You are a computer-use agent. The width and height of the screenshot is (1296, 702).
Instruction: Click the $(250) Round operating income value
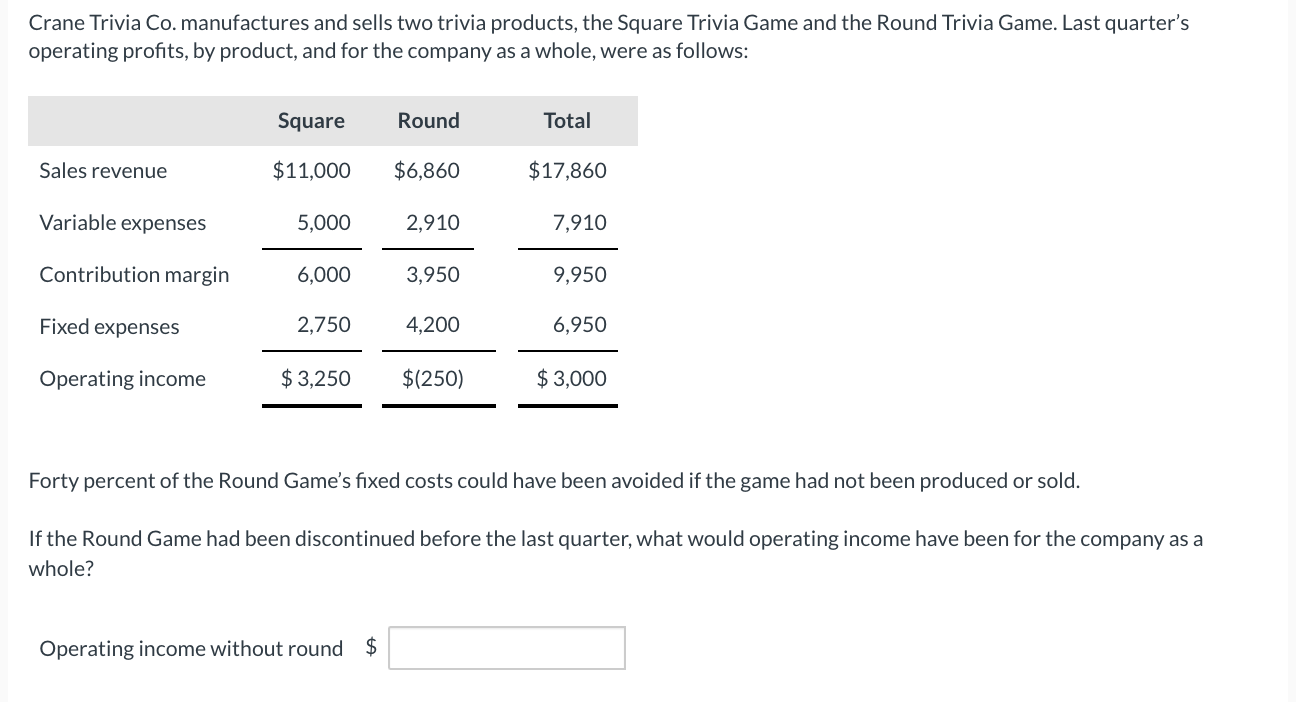coord(432,379)
